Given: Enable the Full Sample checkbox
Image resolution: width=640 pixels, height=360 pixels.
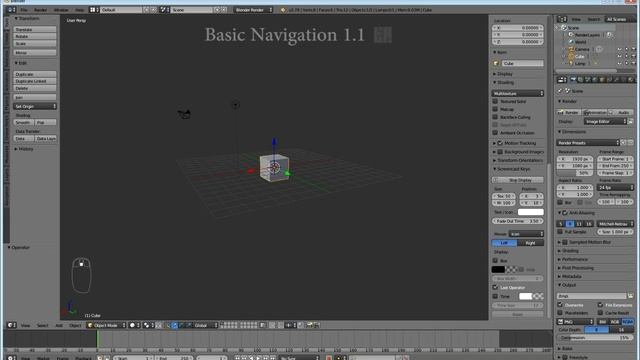Looking at the screenshot, I should coord(560,232).
